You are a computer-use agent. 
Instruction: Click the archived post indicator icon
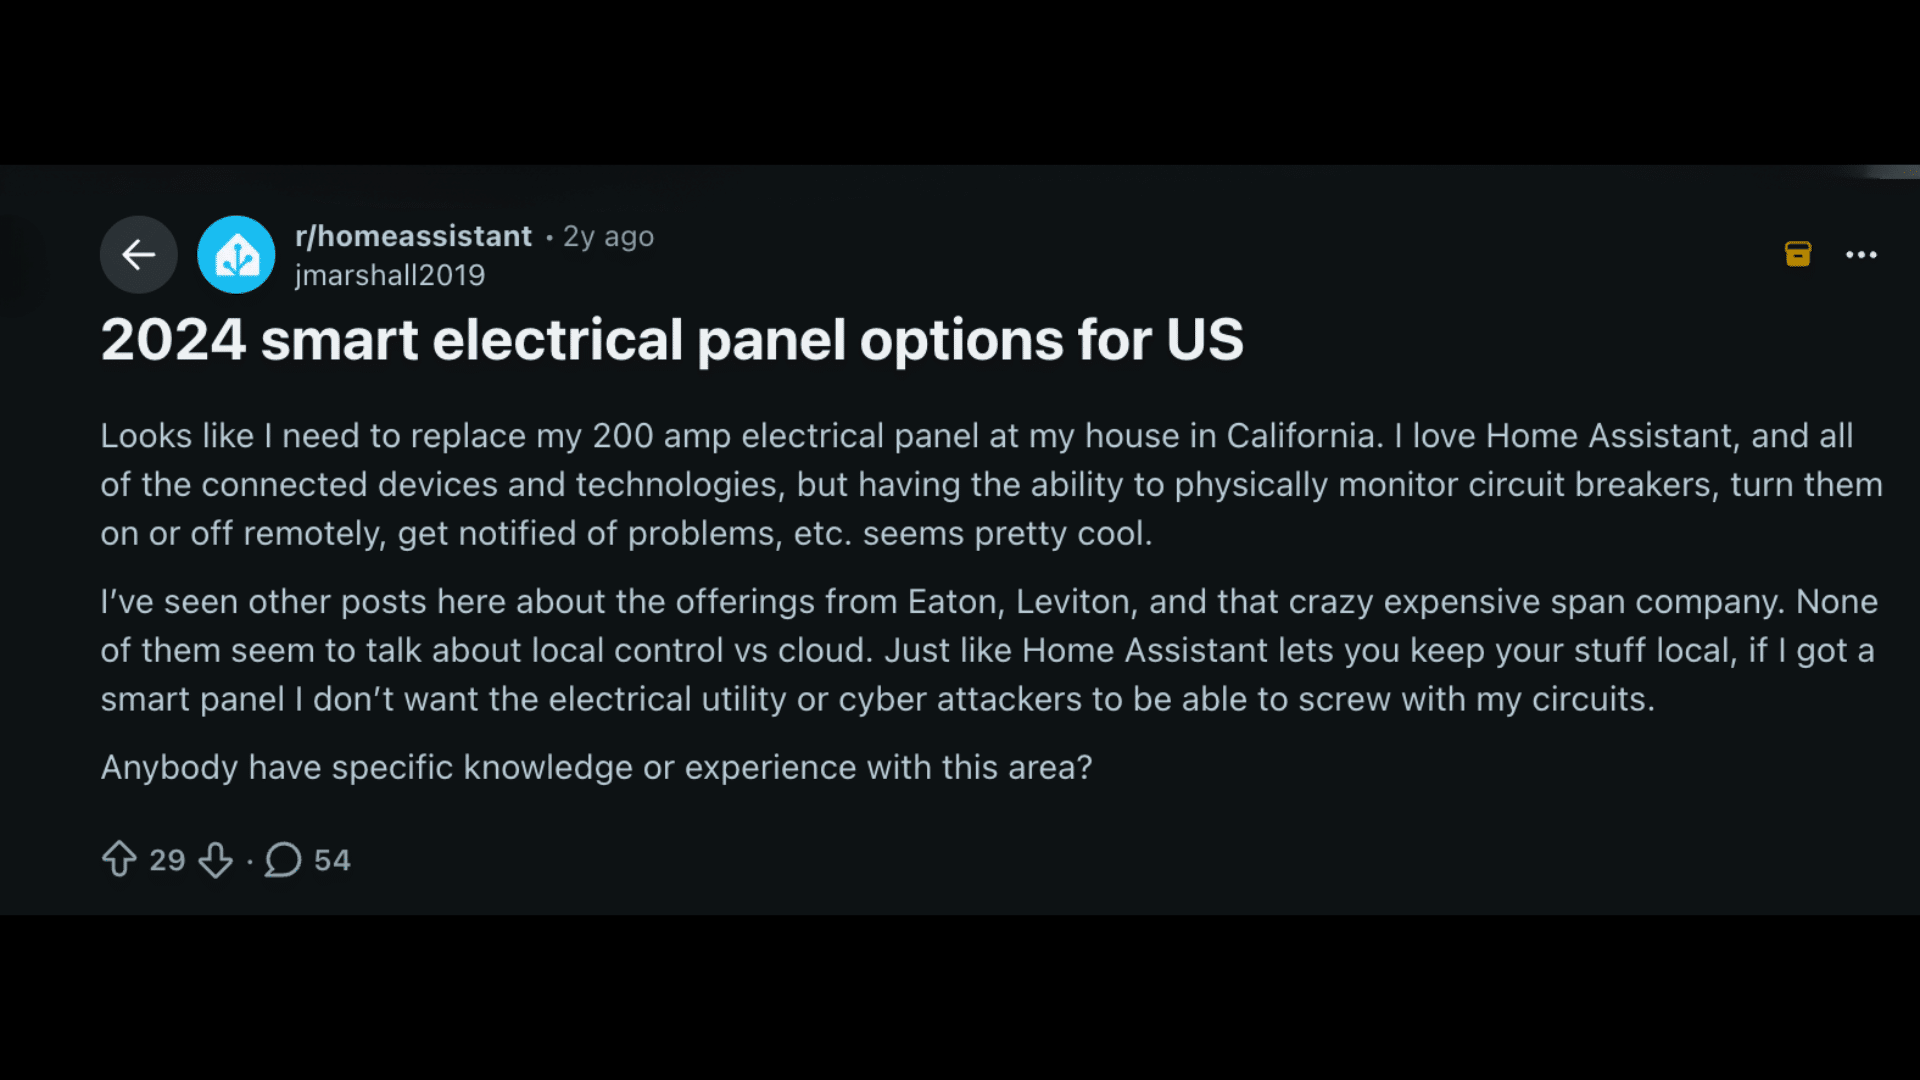[1798, 254]
